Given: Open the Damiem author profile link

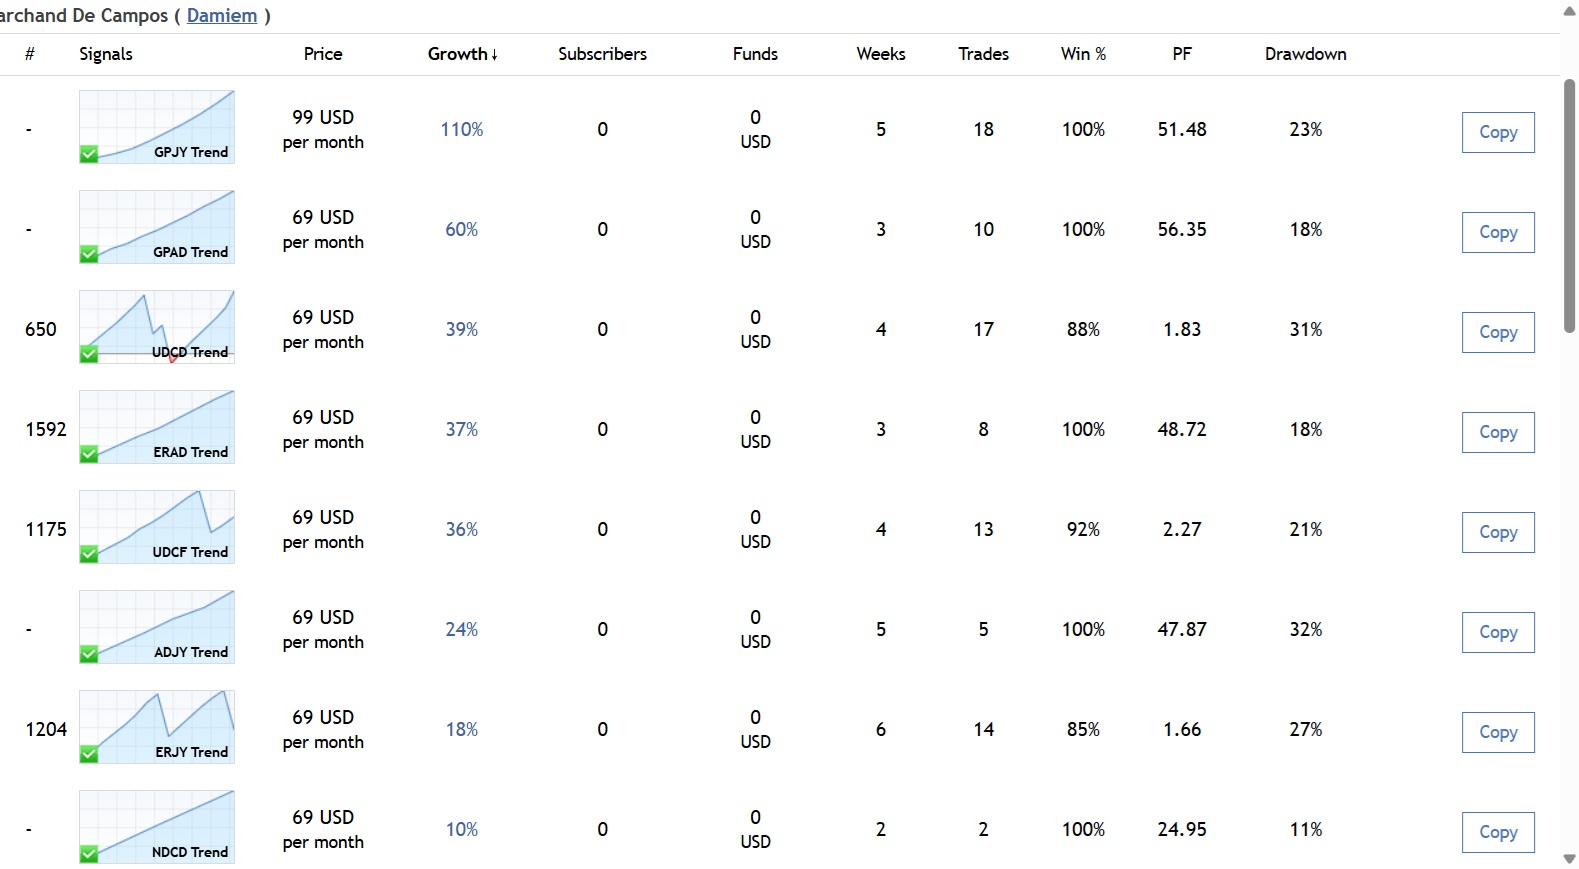Looking at the screenshot, I should 222,16.
